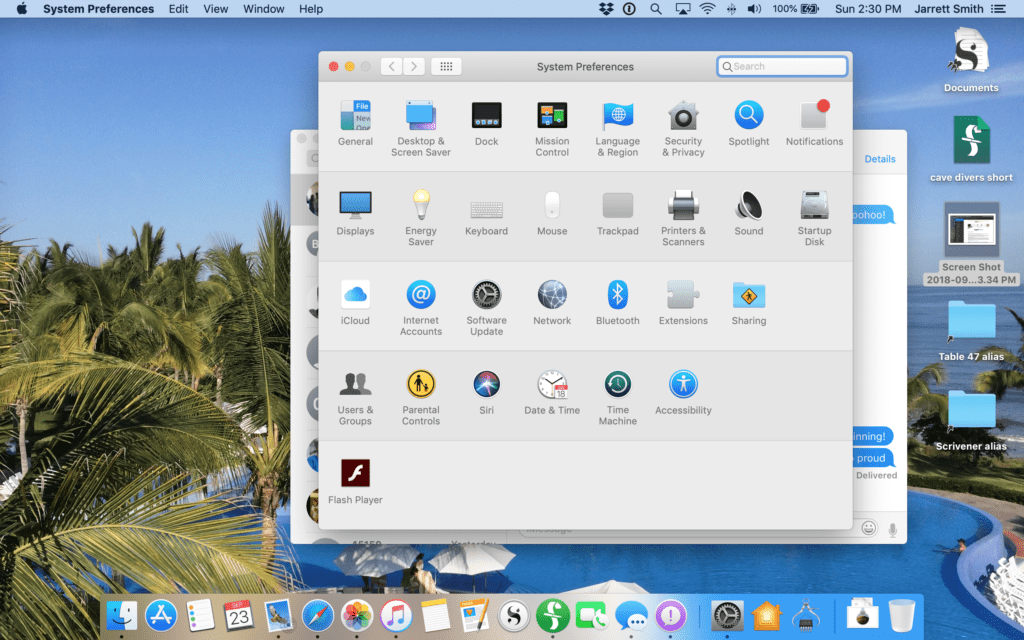Open the Apple menu
The height and width of the screenshot is (640, 1024).
point(22,8)
